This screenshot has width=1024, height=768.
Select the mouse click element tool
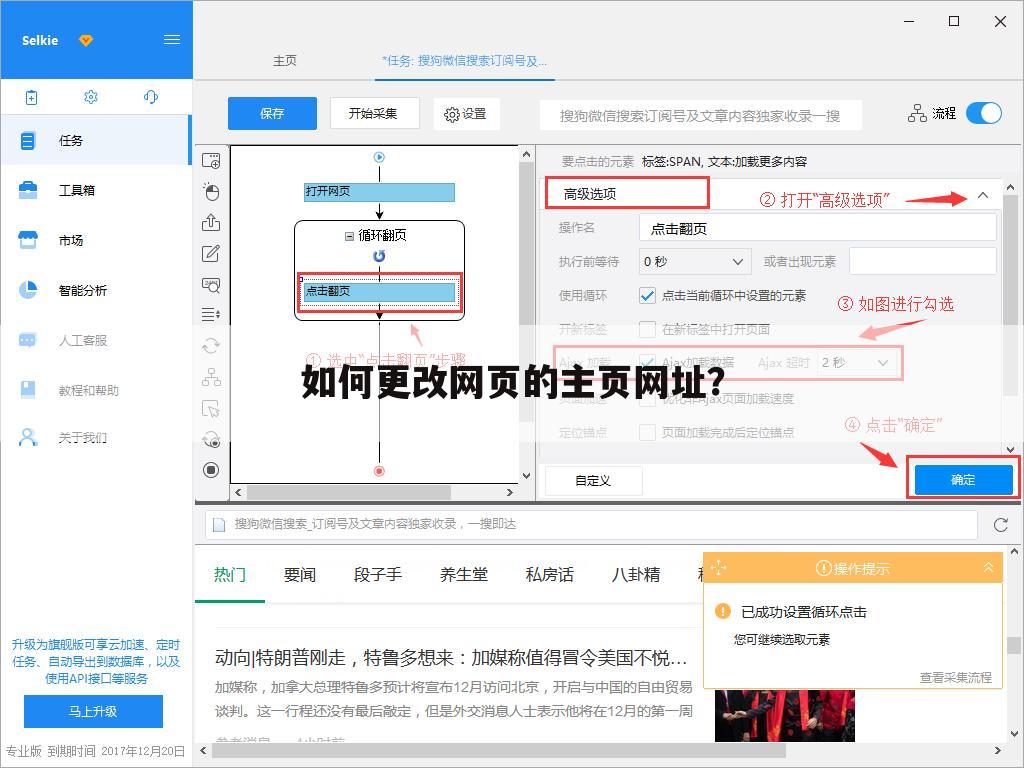point(211,191)
